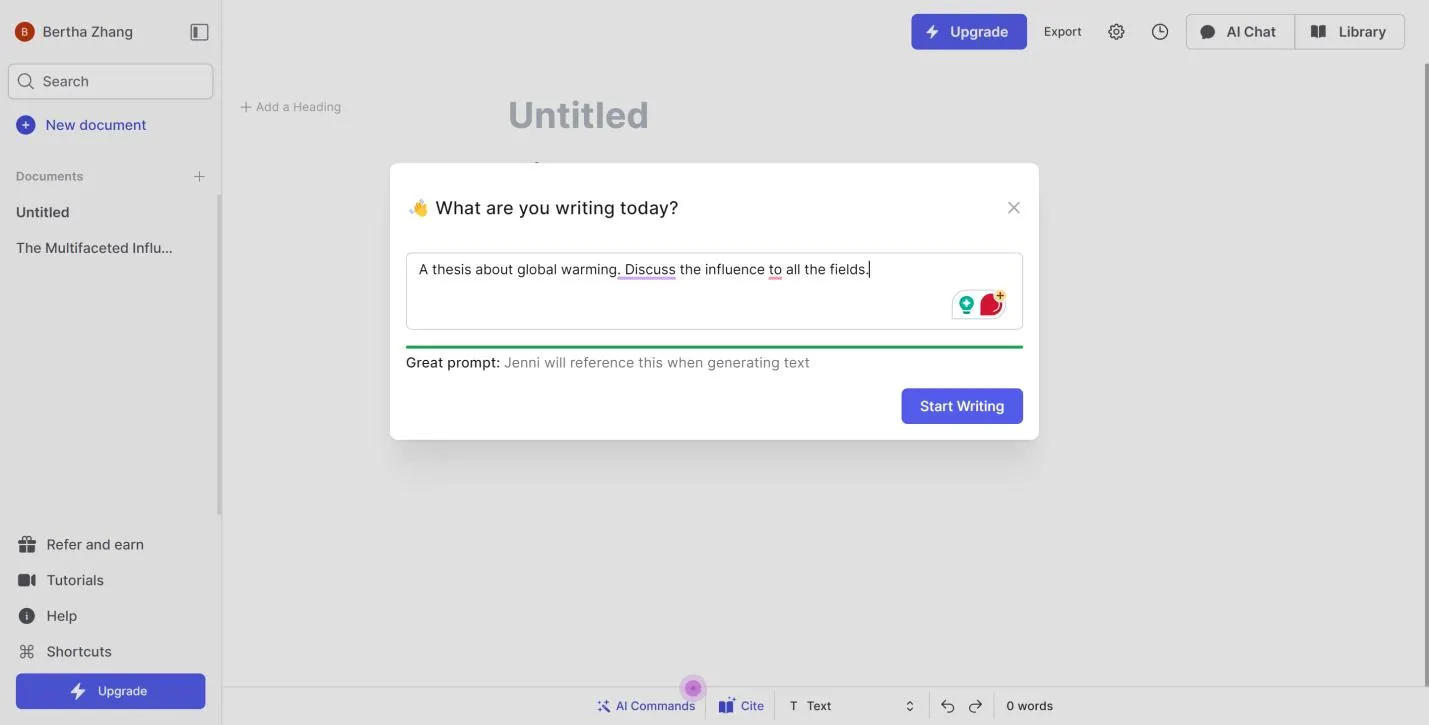Screen dimensions: 1429x725
Task: Click the search magnifier in the sidebar
Action: (26, 81)
